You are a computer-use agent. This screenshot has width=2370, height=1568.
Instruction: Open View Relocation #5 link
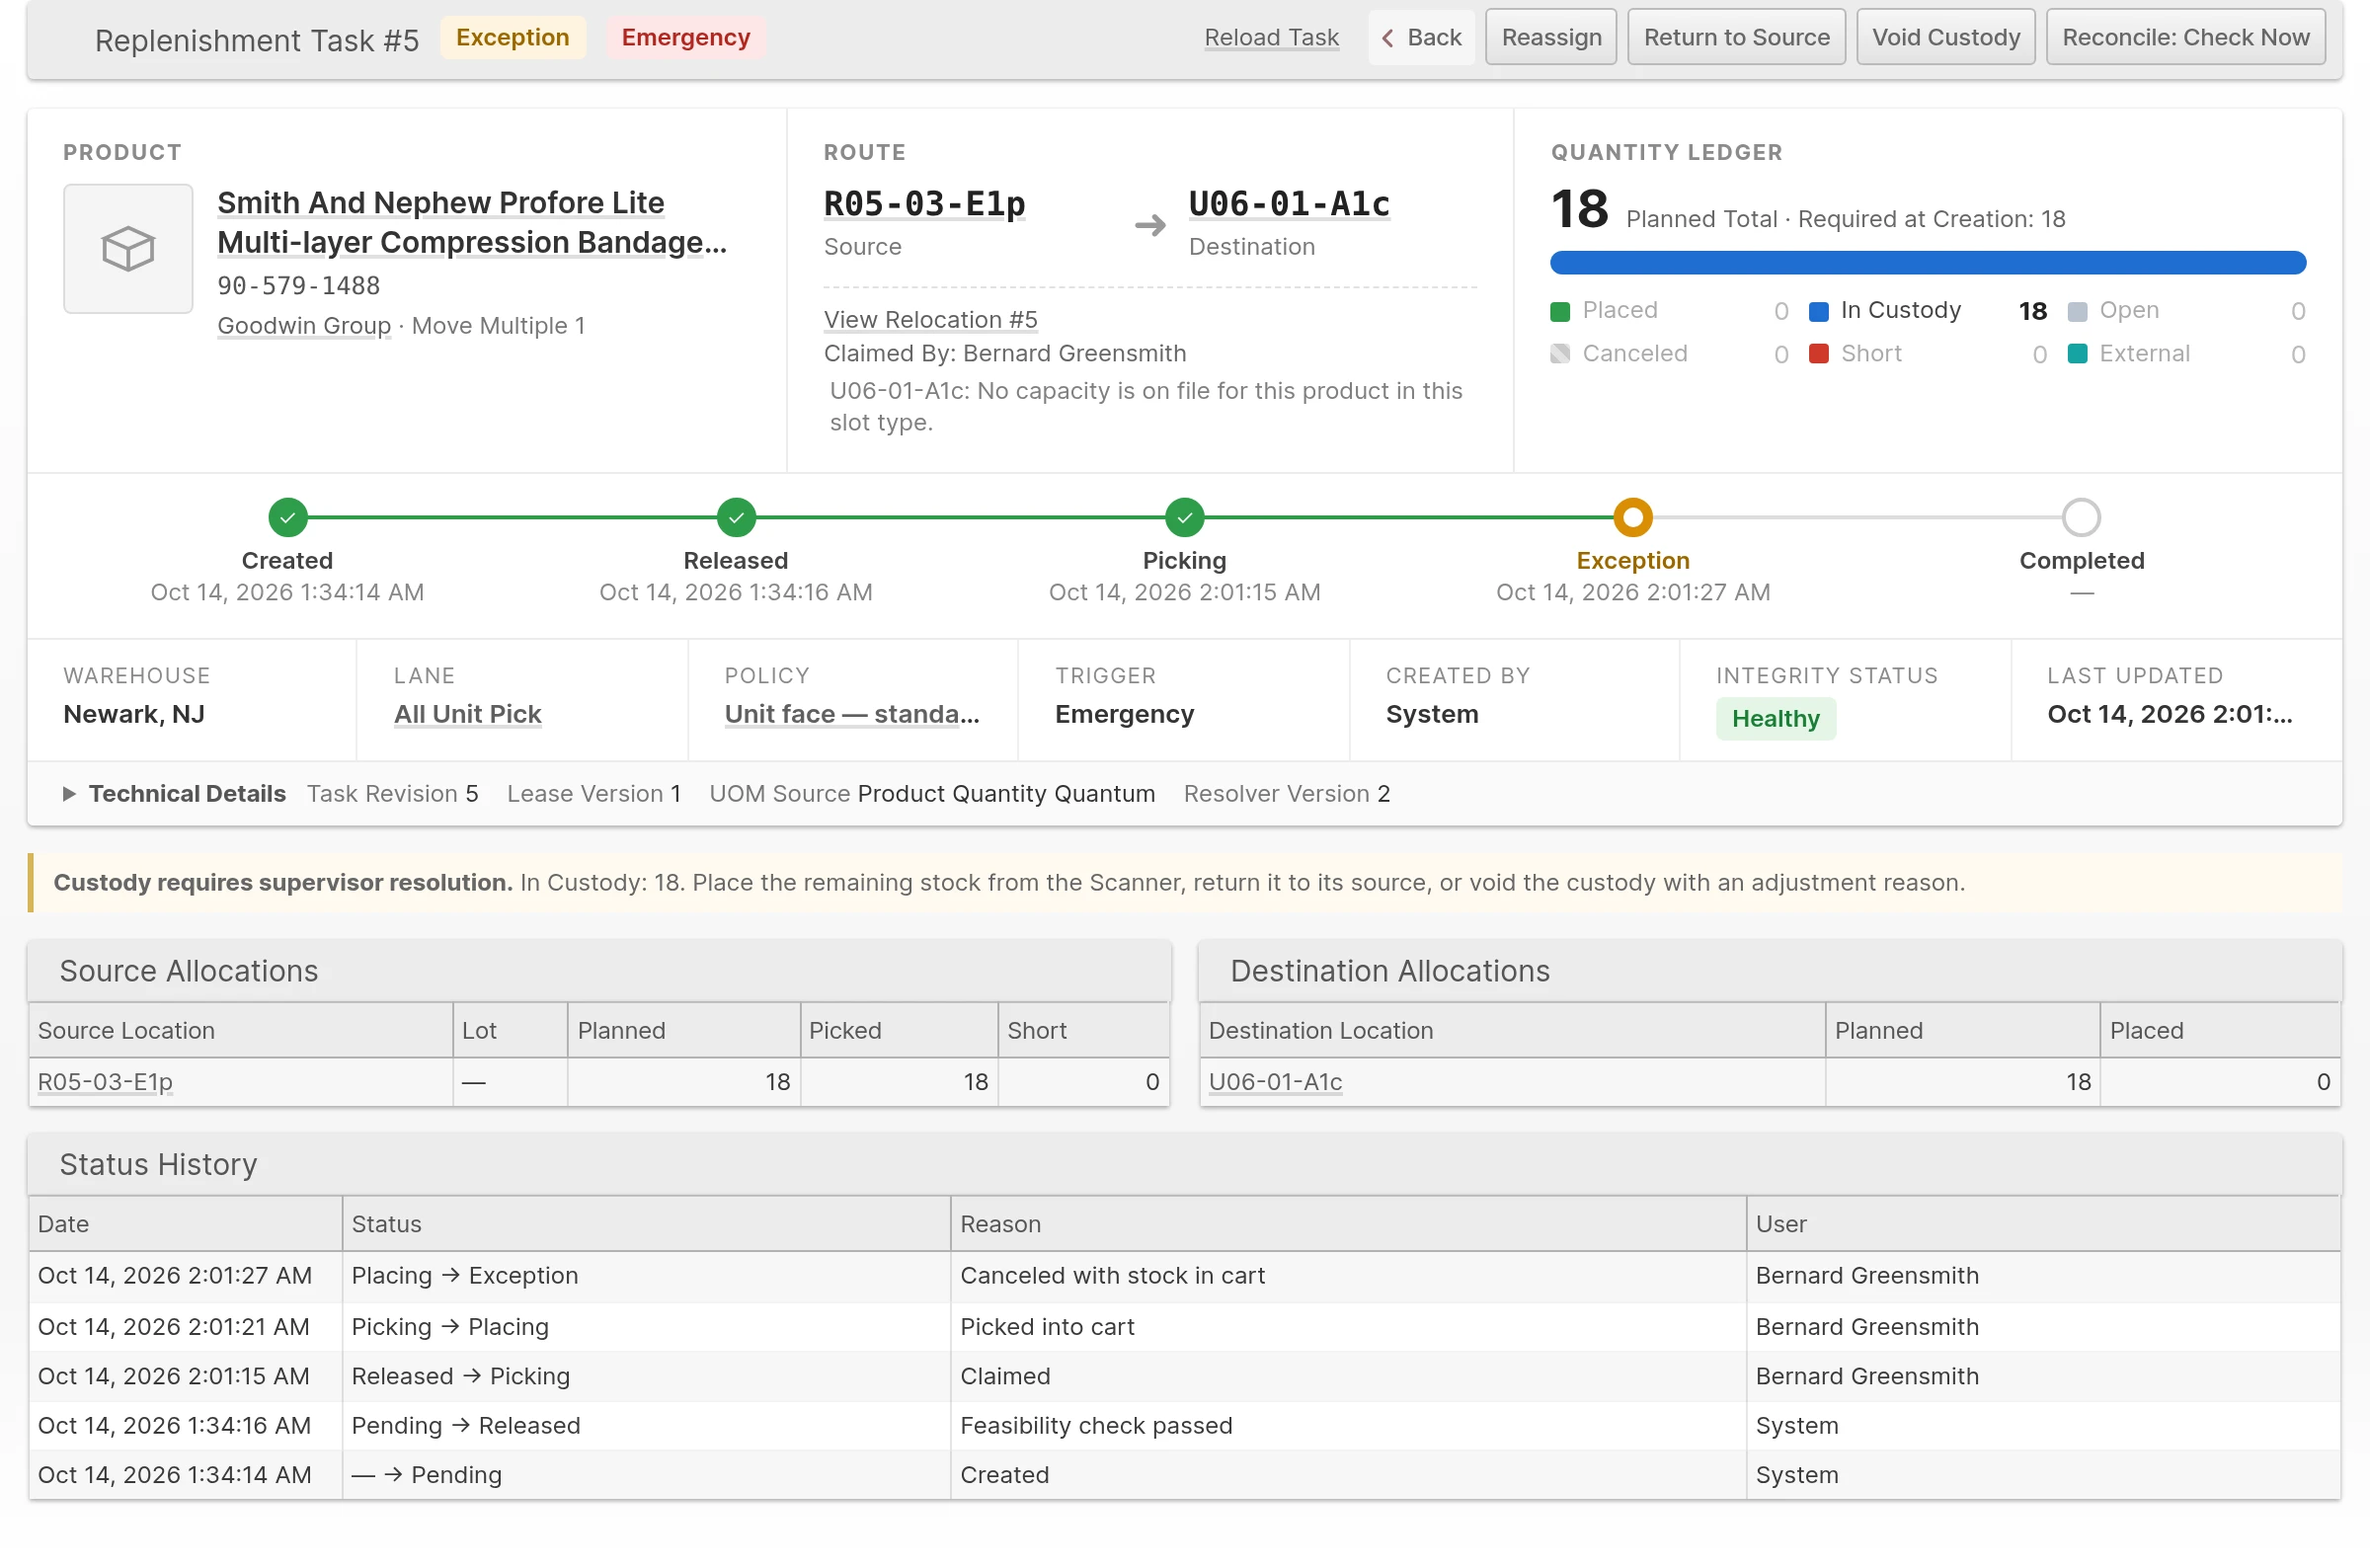pyautogui.click(x=930, y=320)
